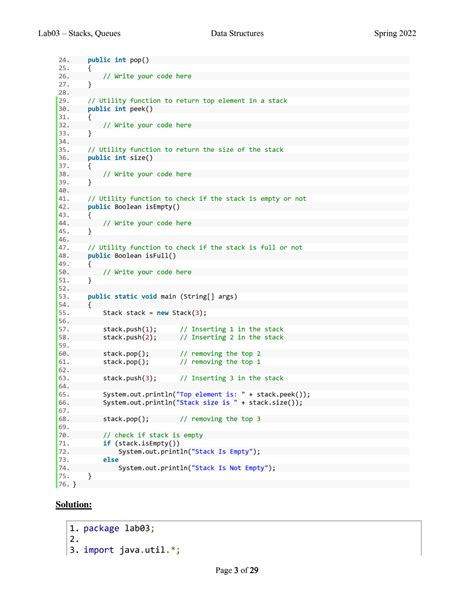The height and width of the screenshot is (613, 474).
Task: Click the 'Write your code here' comment on line 32
Action: (x=147, y=125)
